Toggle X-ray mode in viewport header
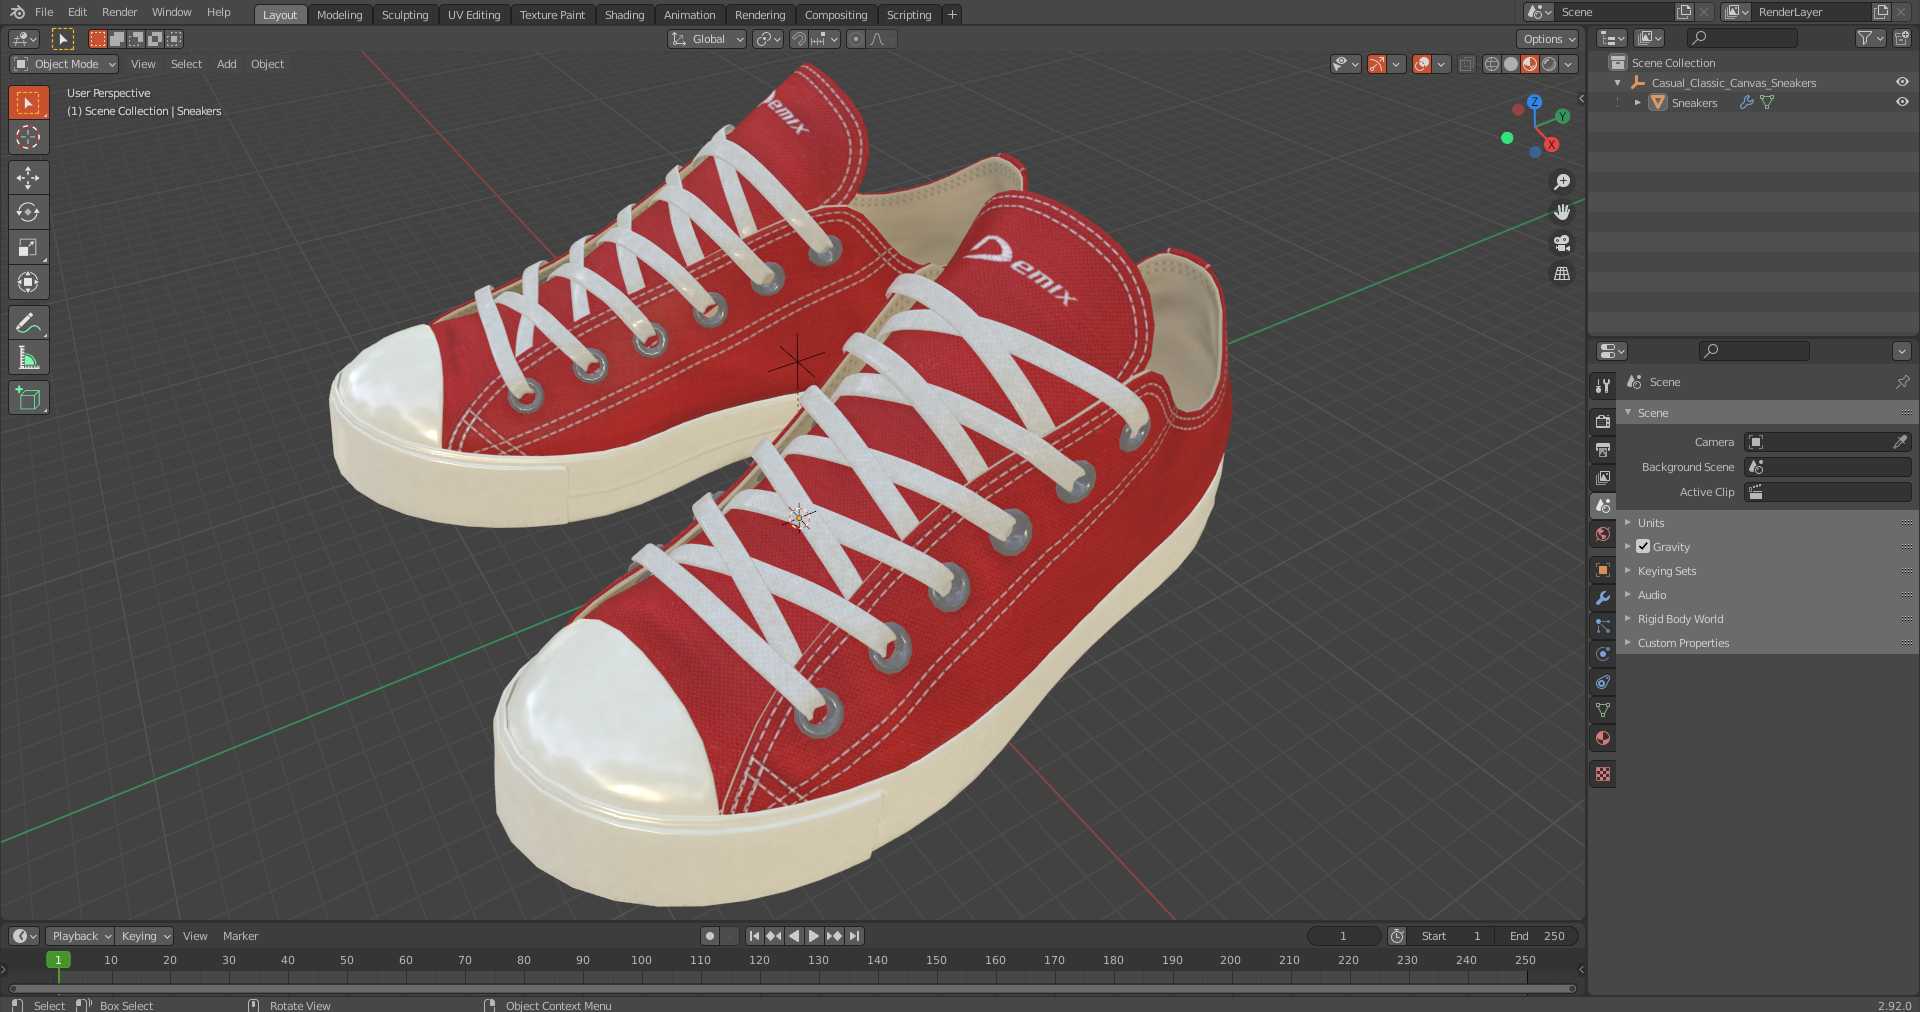This screenshot has height=1012, width=1920. pos(1466,64)
